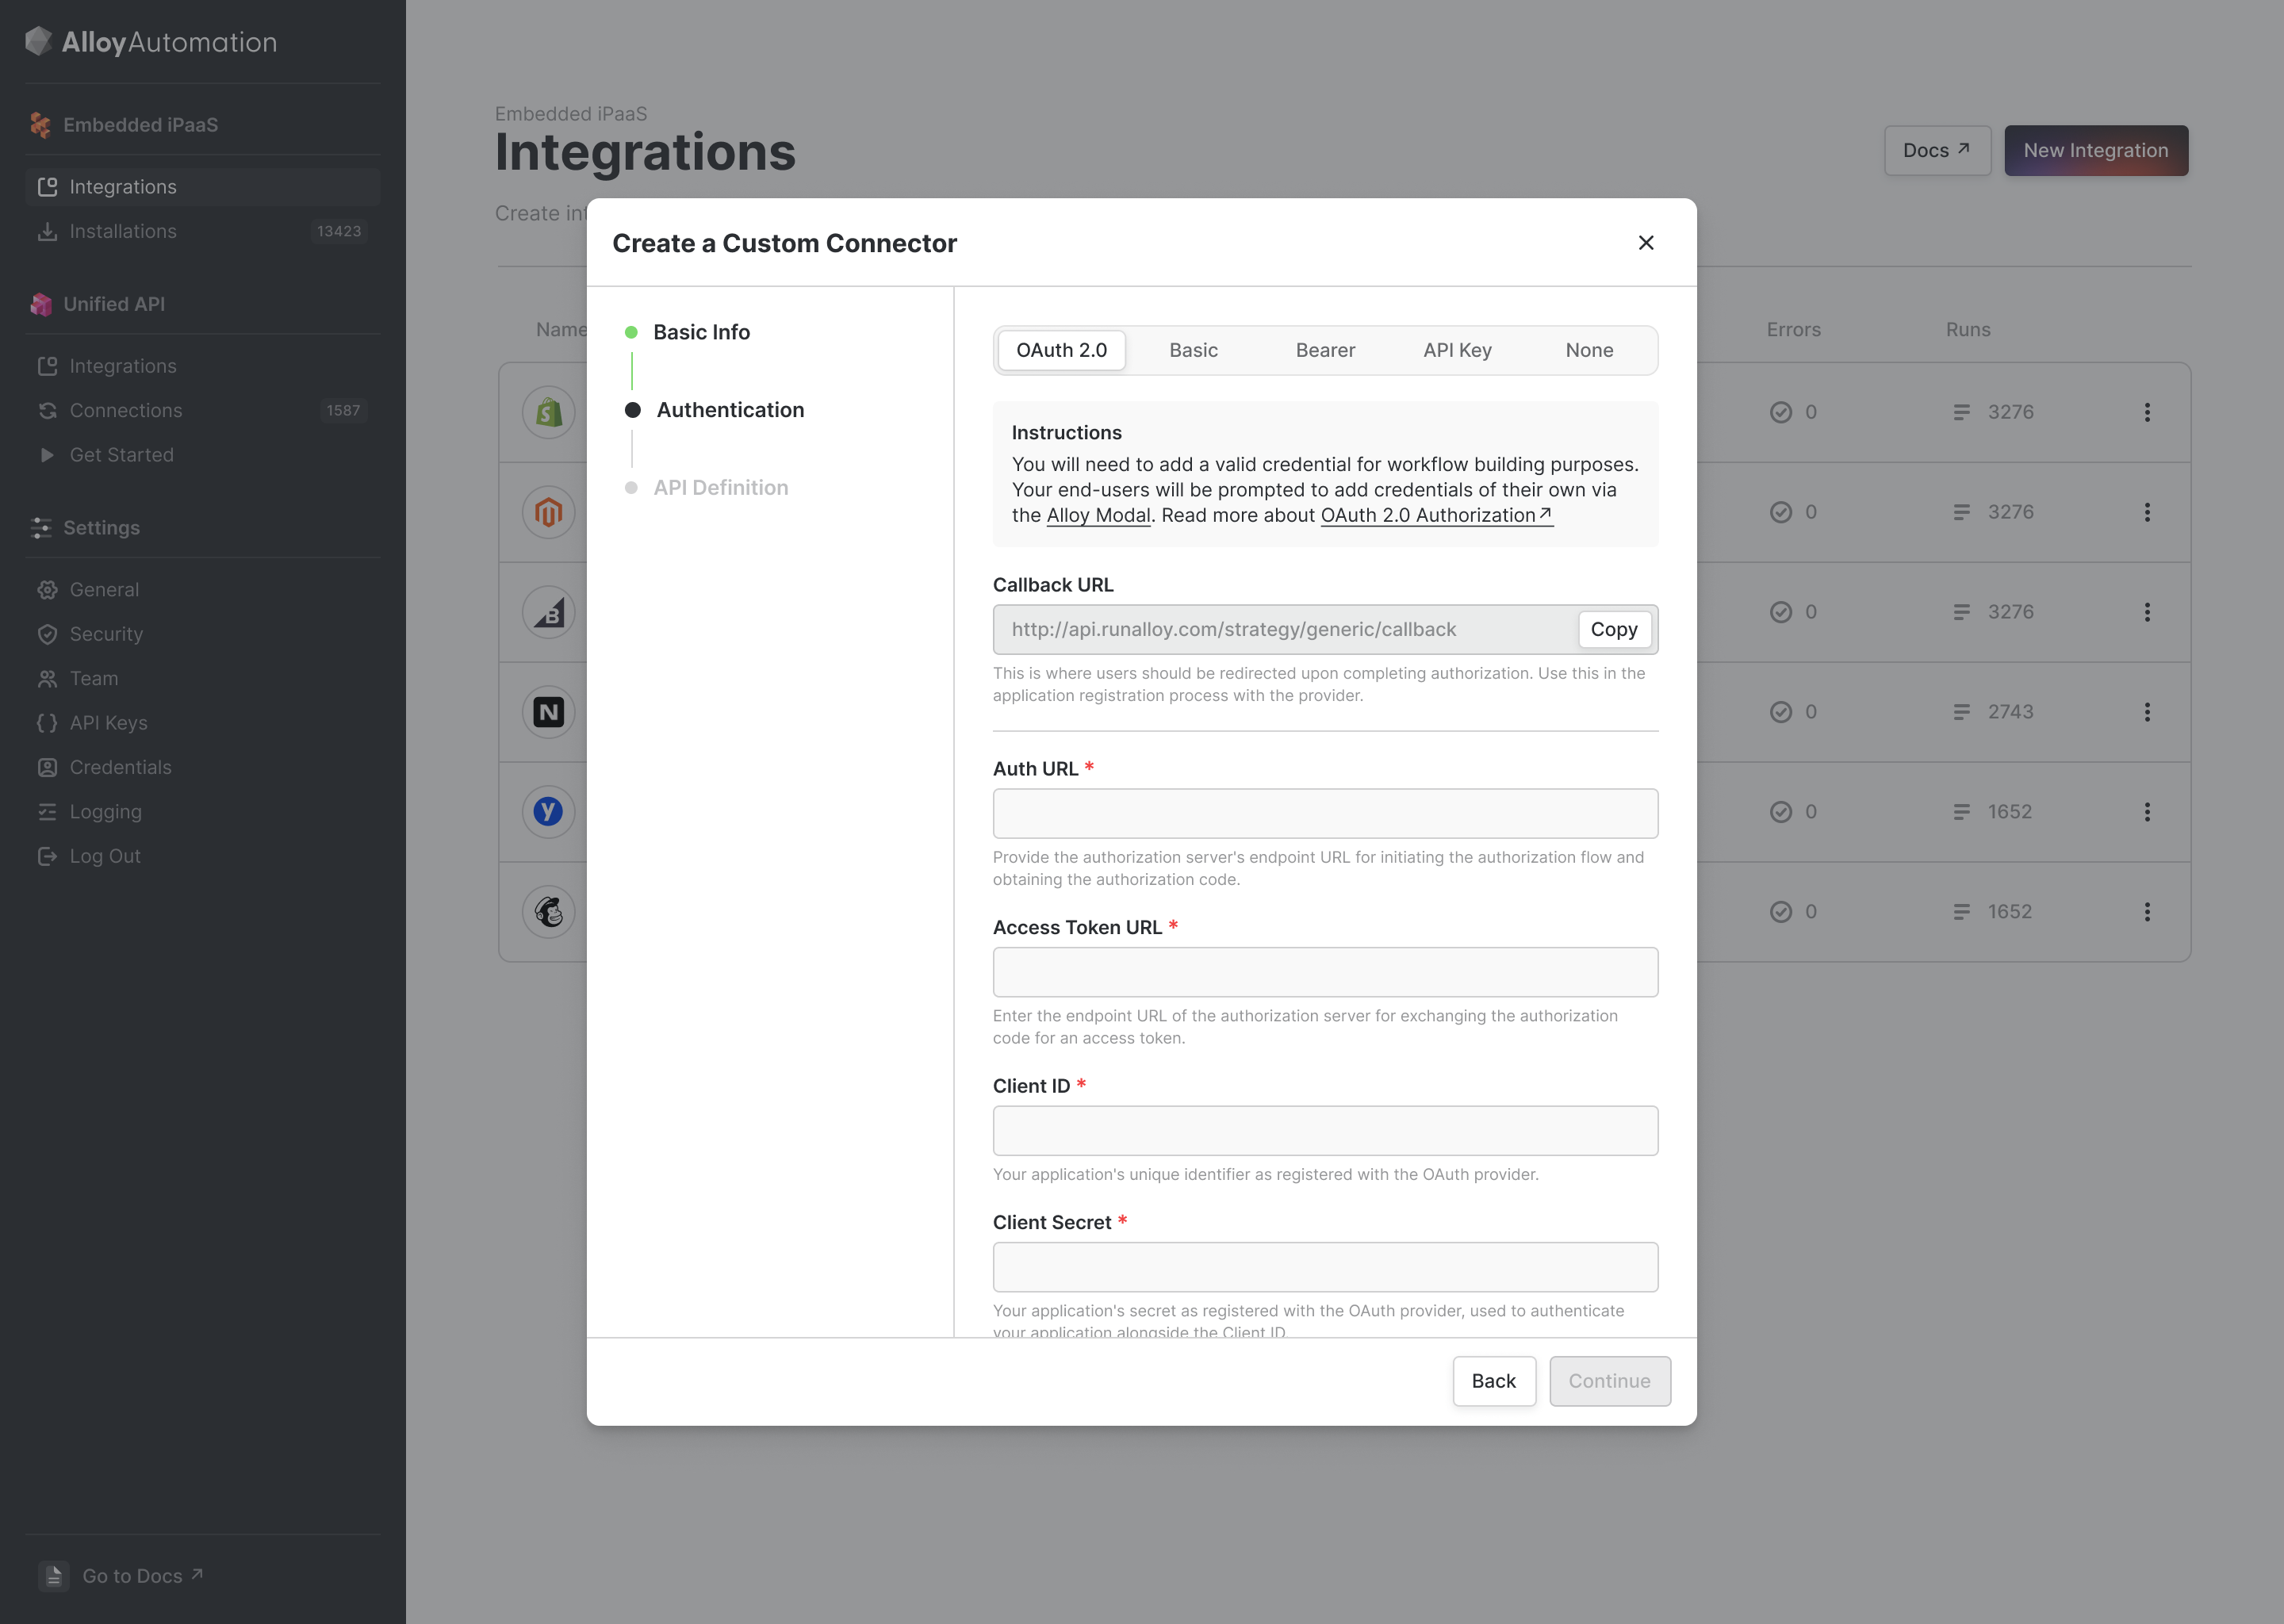The image size is (2284, 1624).
Task: Choose the API Key auth option
Action: [1457, 350]
